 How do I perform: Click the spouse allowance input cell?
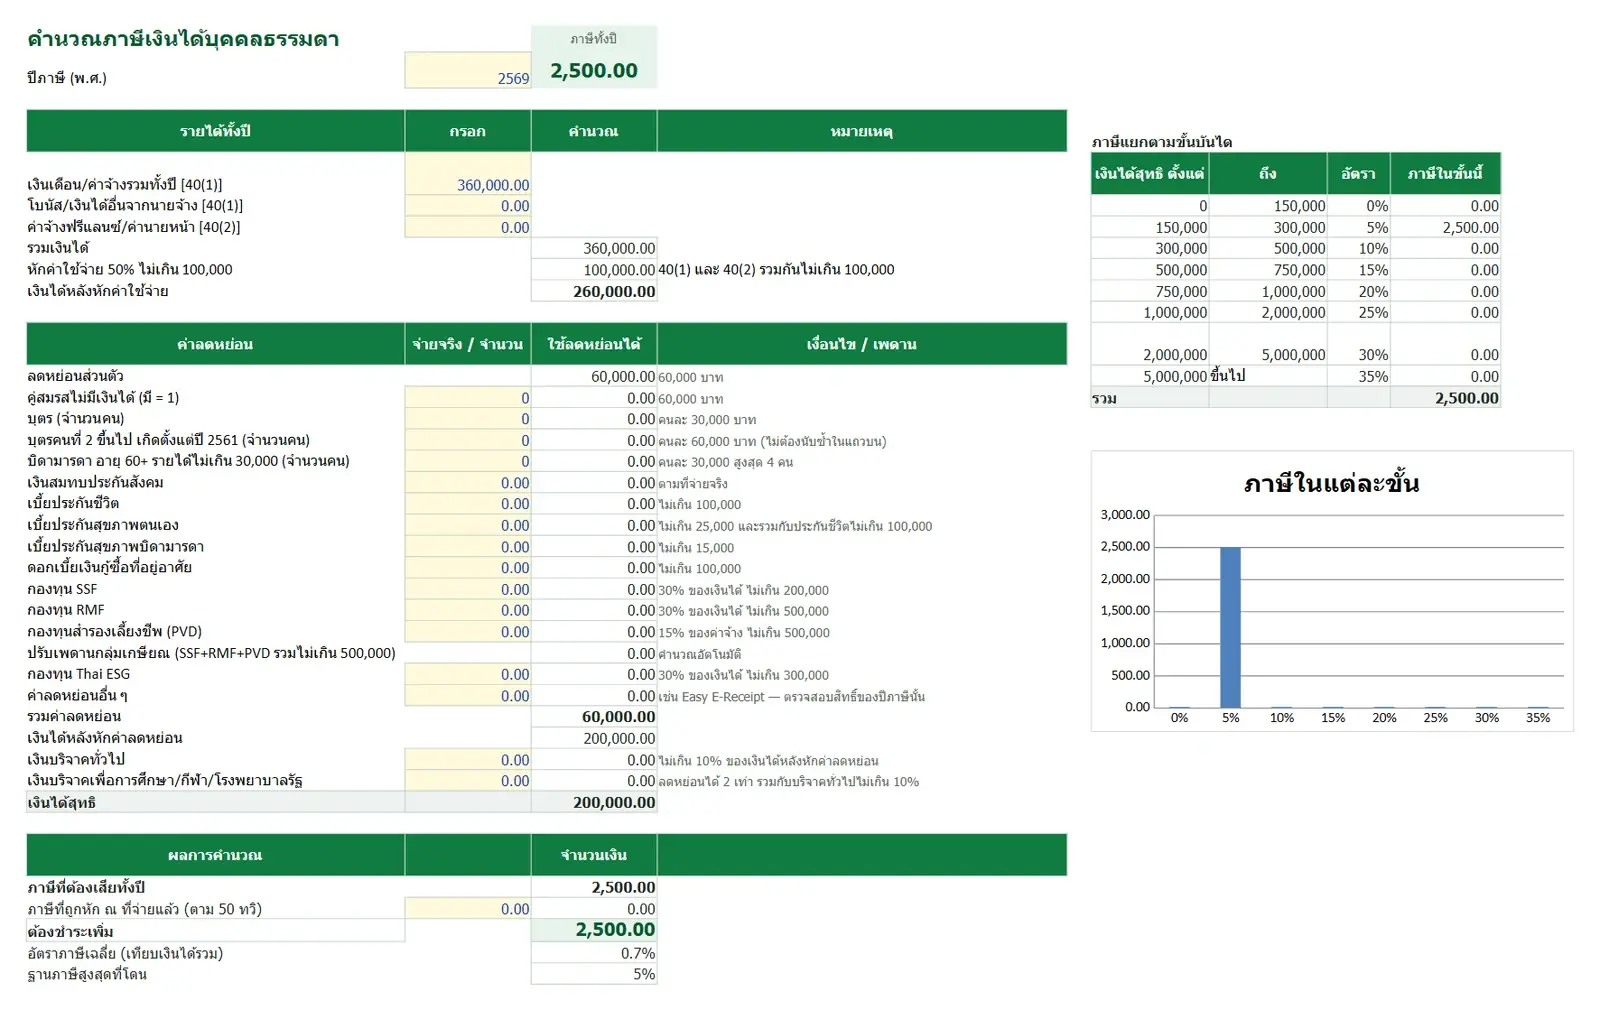point(468,398)
